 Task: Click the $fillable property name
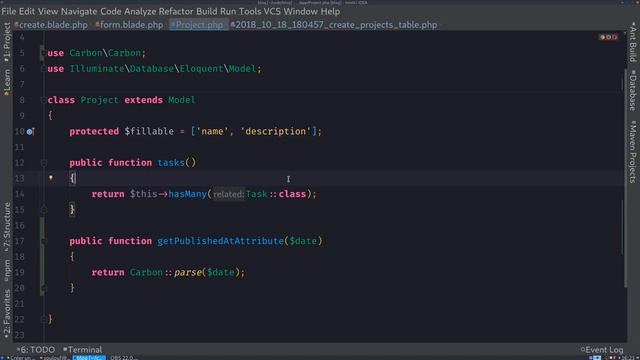pyautogui.click(x=149, y=131)
